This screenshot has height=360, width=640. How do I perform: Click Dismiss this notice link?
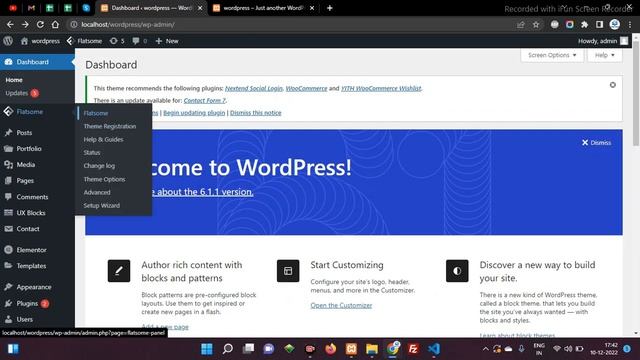(x=256, y=113)
